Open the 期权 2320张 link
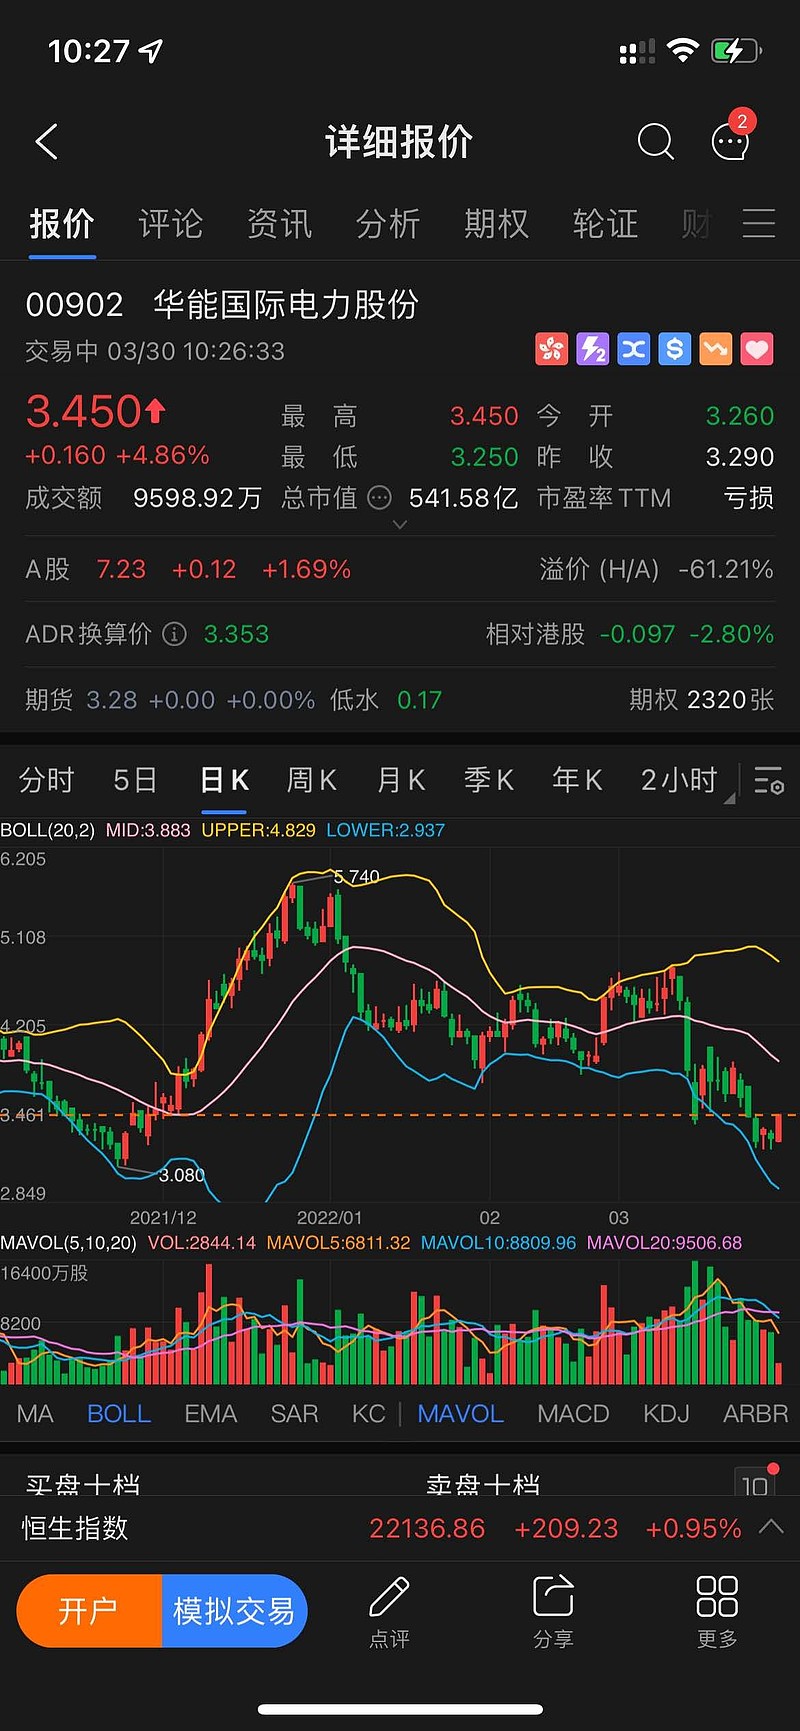This screenshot has height=1731, width=800. tap(702, 700)
